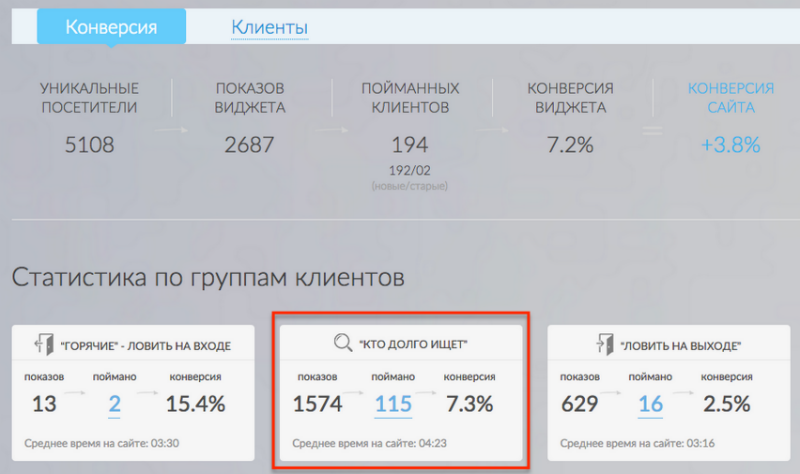Screen dimensions: 800x474
Task: Click the ПОЙМАННЫХ КЛИЕНТОВ label
Action: click(410, 98)
